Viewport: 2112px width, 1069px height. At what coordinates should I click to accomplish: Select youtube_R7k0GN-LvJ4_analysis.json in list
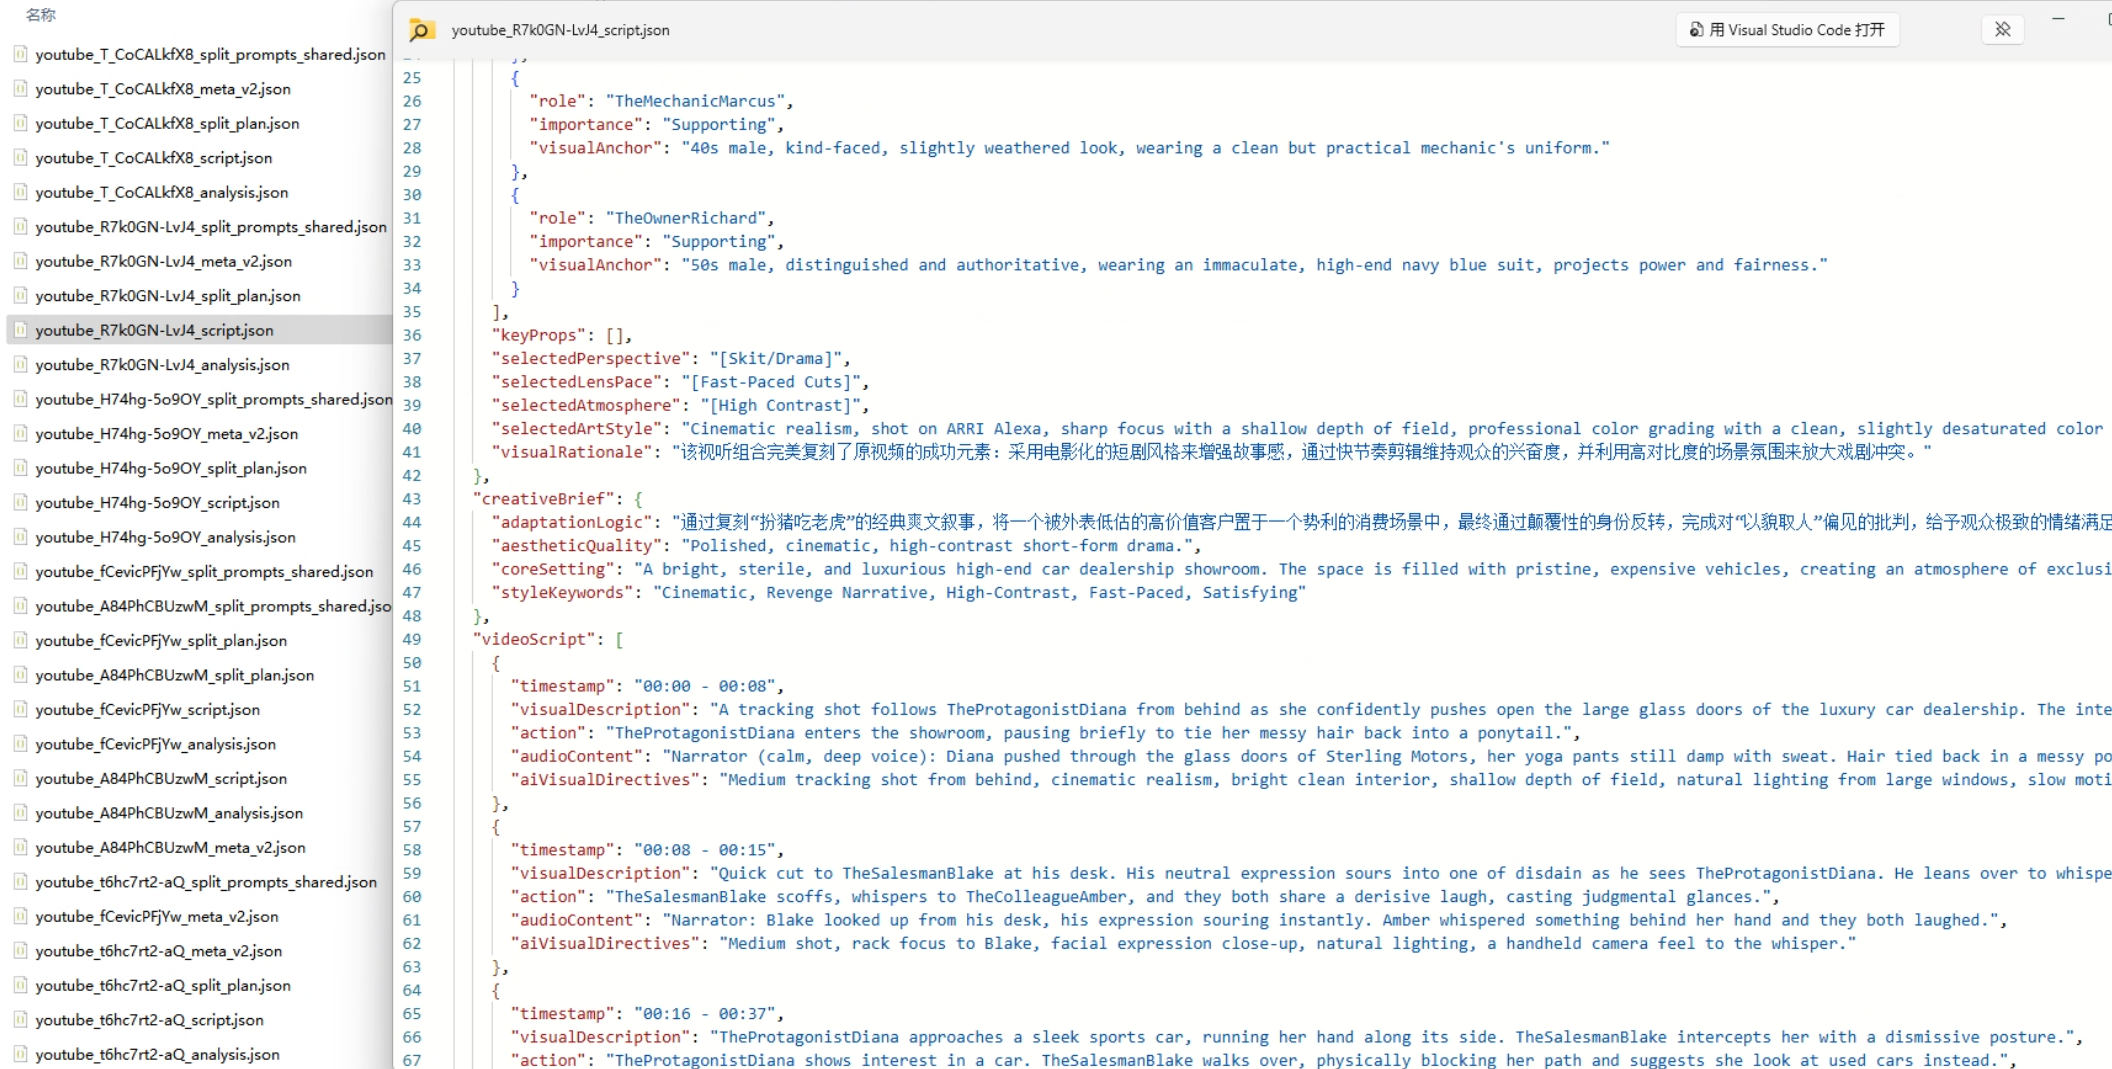tap(162, 365)
